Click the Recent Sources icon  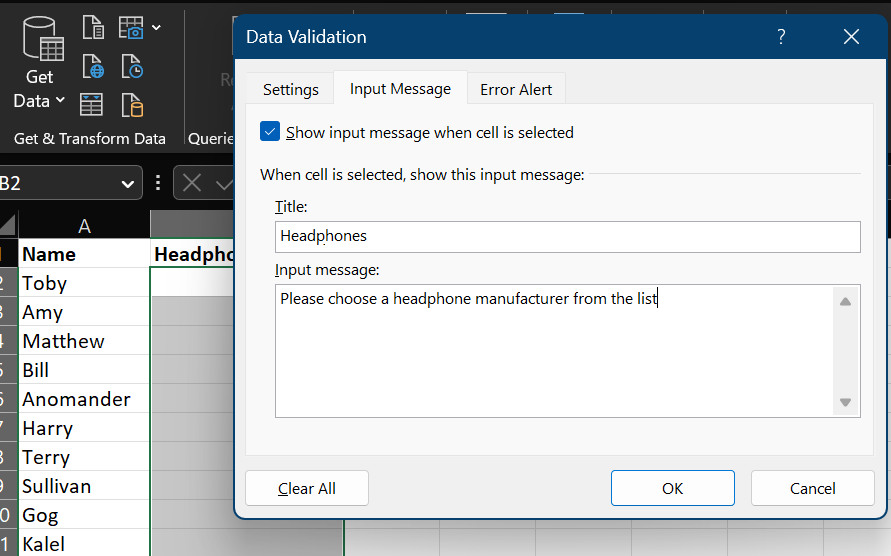coord(132,67)
